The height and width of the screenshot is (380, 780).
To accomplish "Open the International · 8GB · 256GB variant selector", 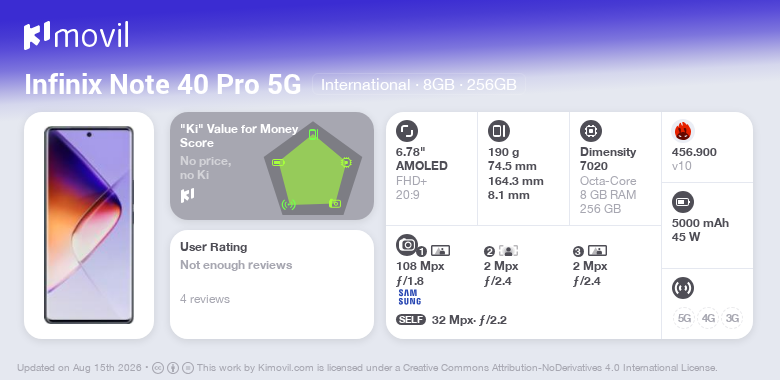I will point(419,85).
